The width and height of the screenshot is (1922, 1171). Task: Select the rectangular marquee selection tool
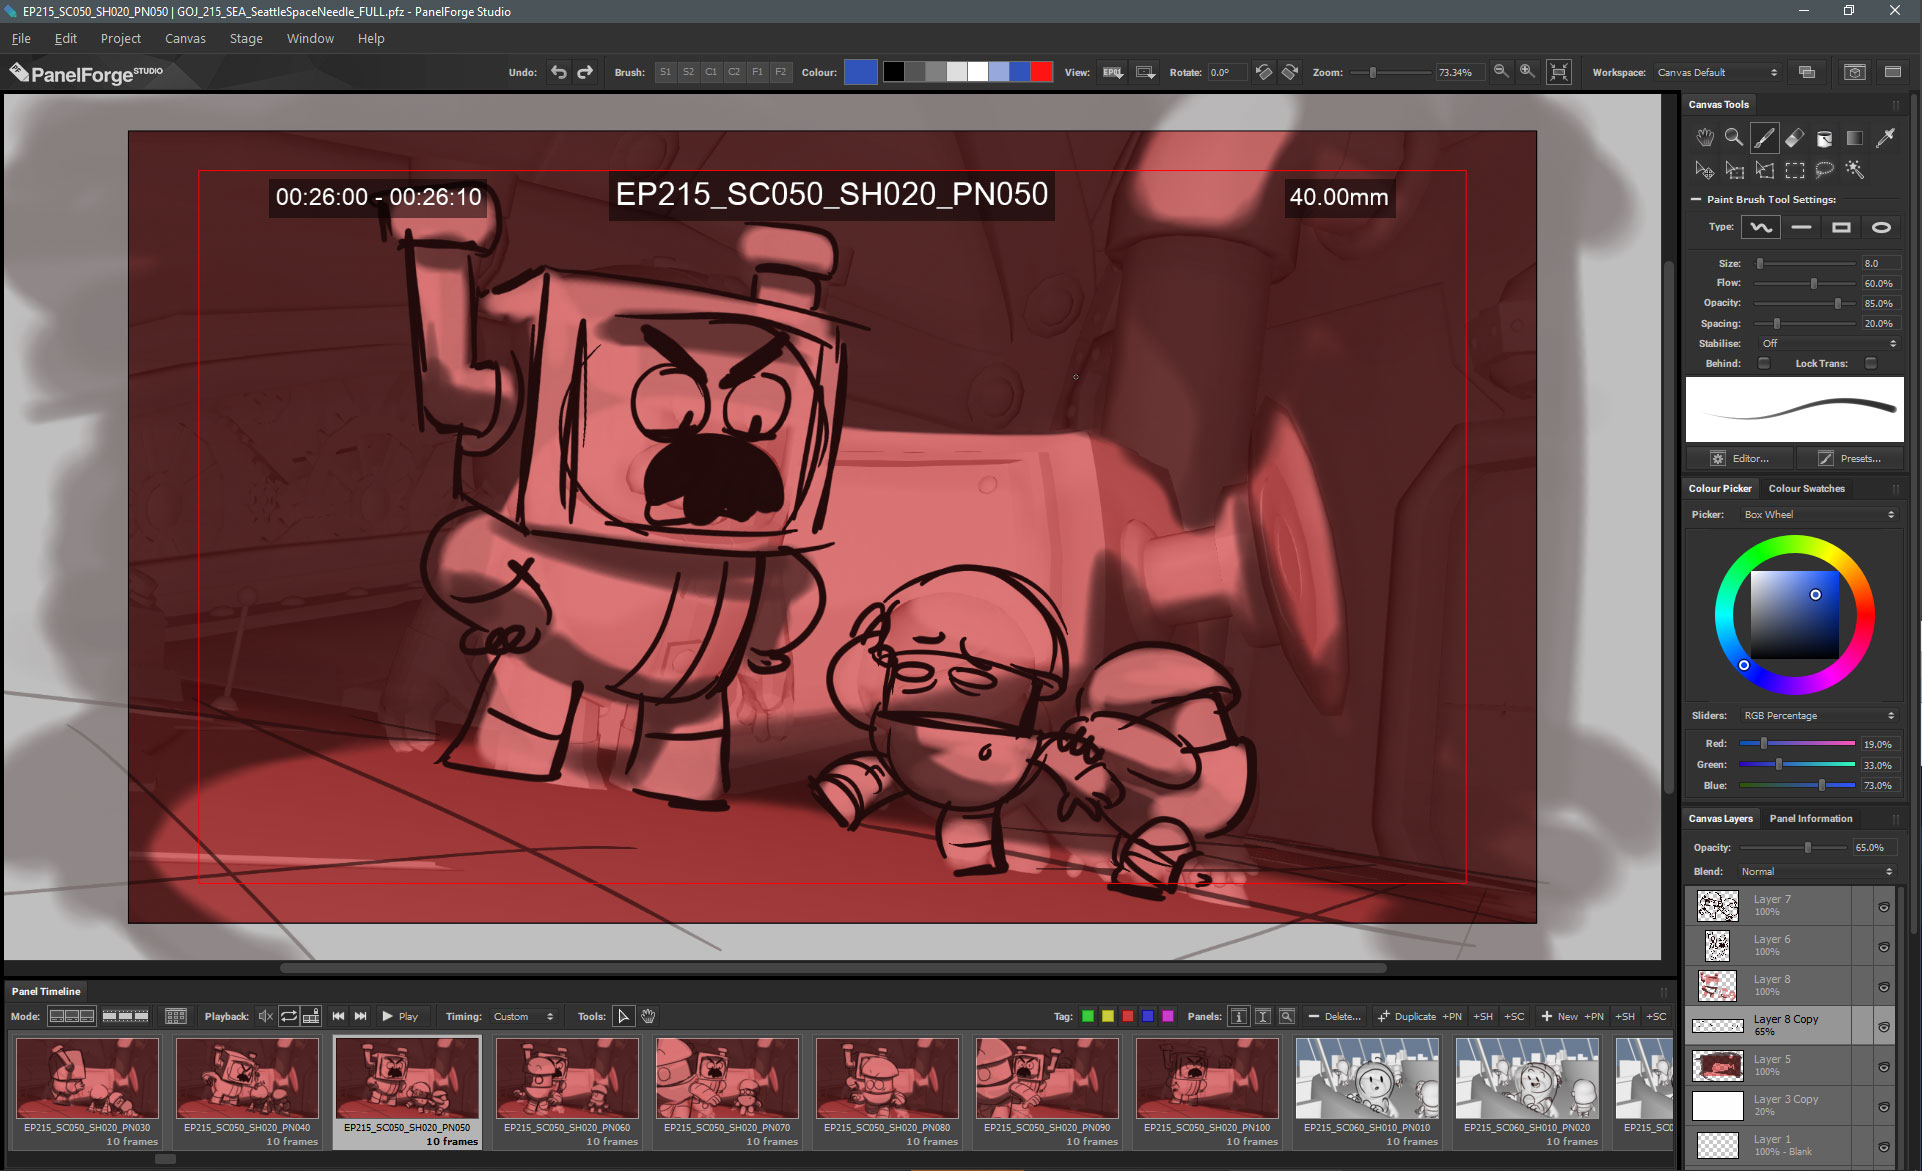point(1795,170)
